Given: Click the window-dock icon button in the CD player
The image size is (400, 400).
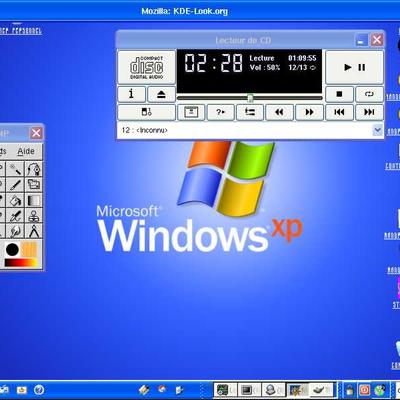Looking at the screenshot, I should [x=191, y=112].
